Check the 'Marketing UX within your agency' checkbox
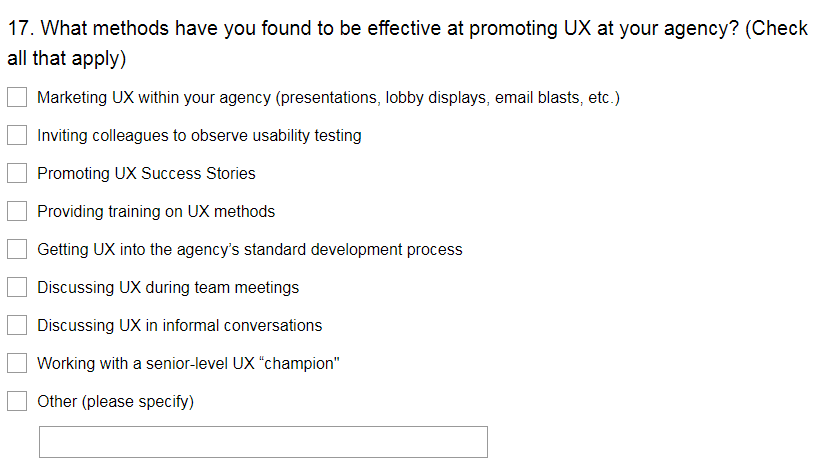This screenshot has width=826, height=474. pyautogui.click(x=17, y=98)
